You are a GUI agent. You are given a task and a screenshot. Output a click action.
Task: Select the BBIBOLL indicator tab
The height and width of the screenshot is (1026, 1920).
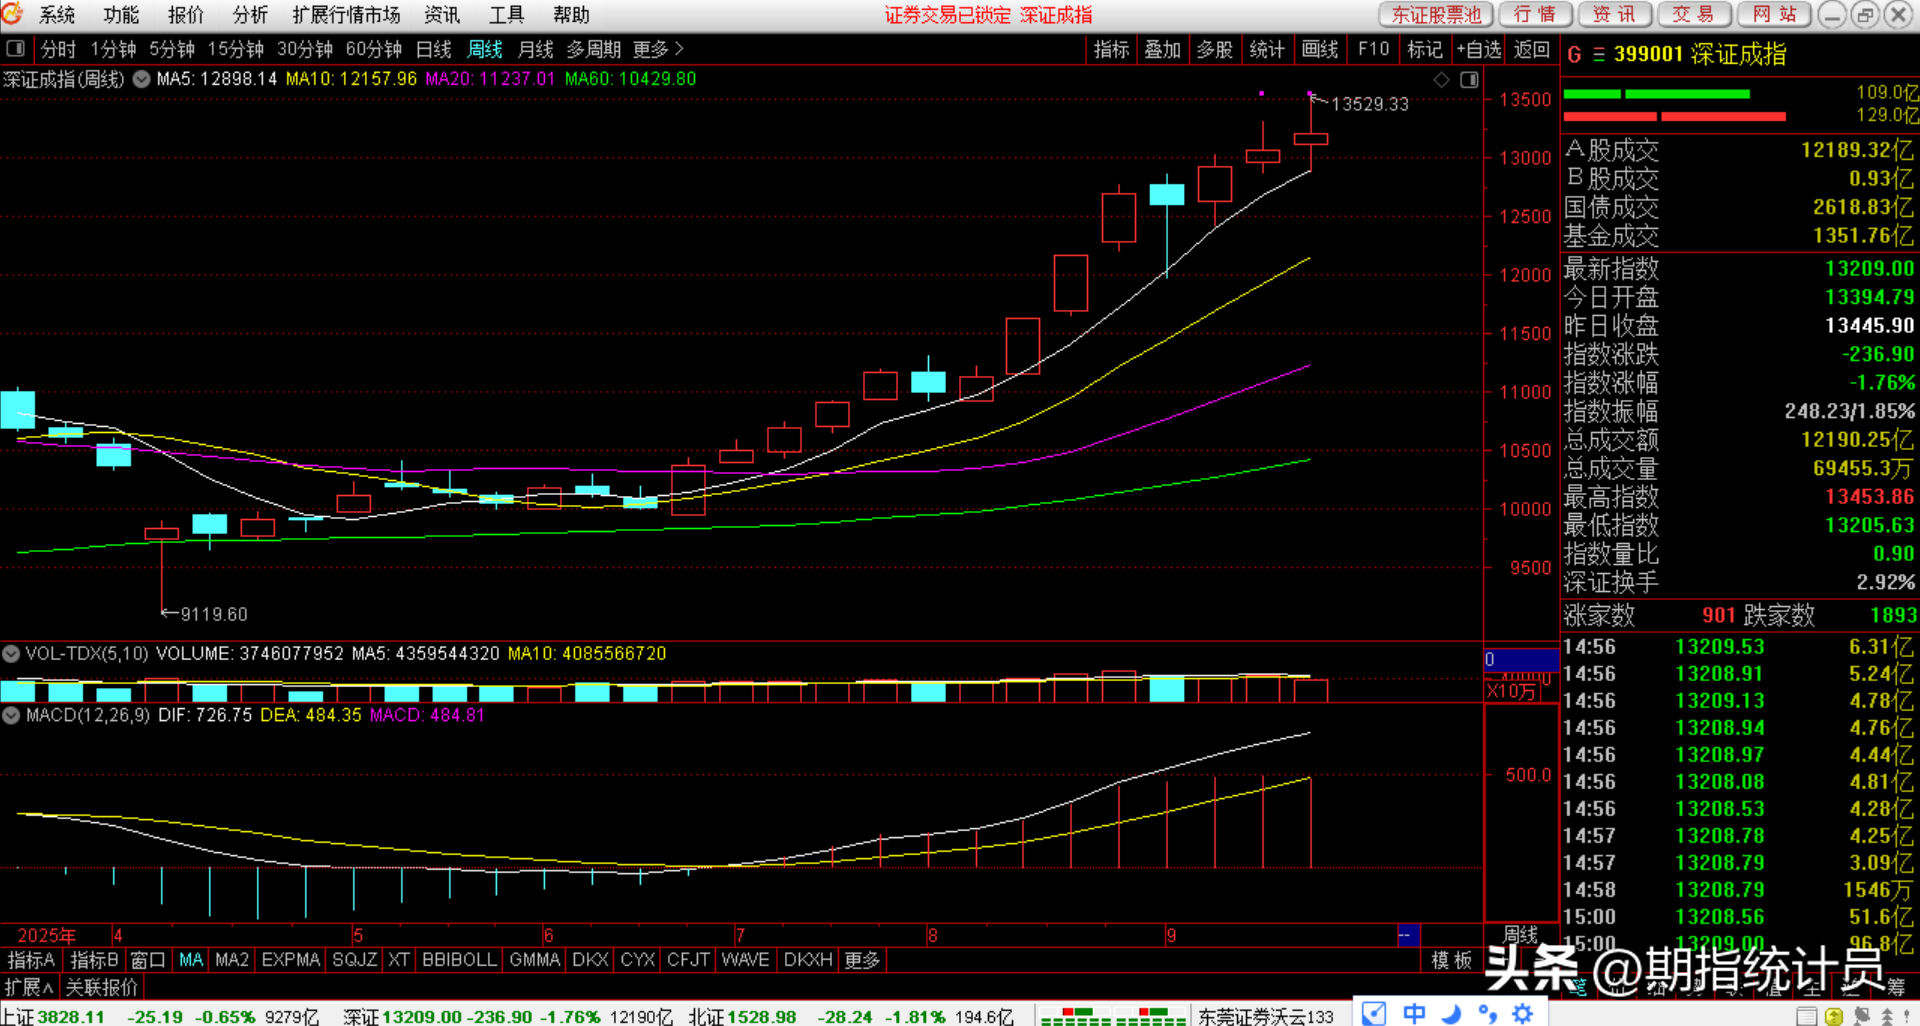coord(458,960)
